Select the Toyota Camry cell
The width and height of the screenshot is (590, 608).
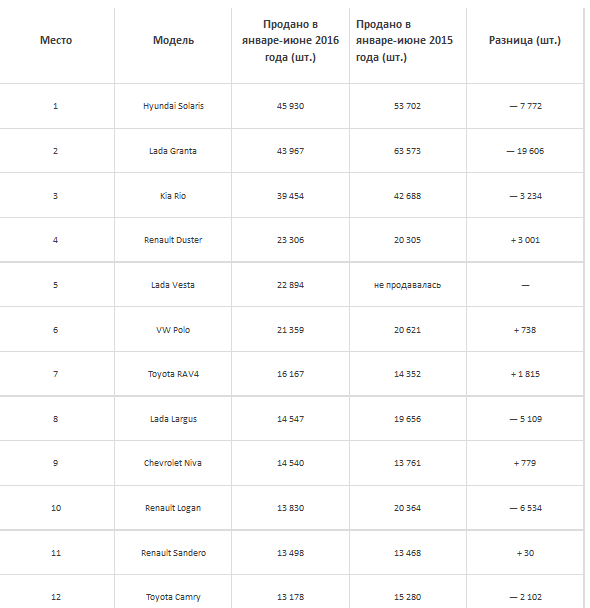pos(173,597)
